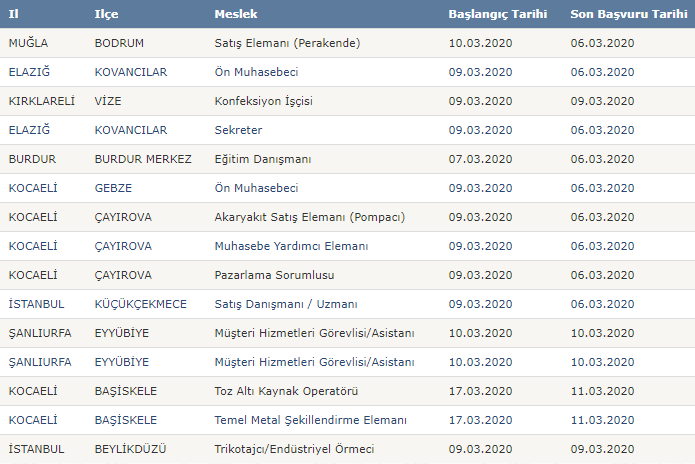Screen dimensions: 695x464
Task: Open Ön Muhasebeci listing in KOVANCILAR
Action: [256, 72]
